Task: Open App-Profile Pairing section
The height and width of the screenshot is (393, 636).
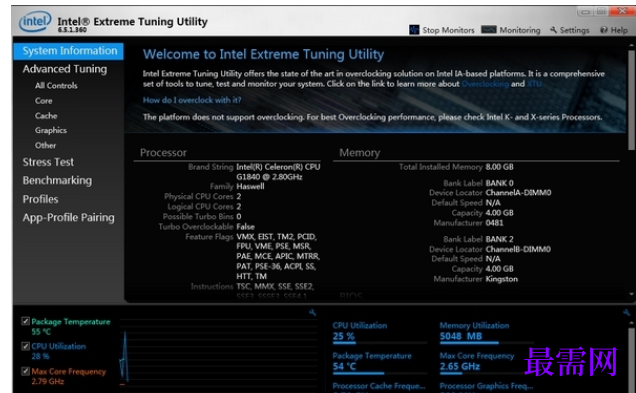Action: coord(69,218)
